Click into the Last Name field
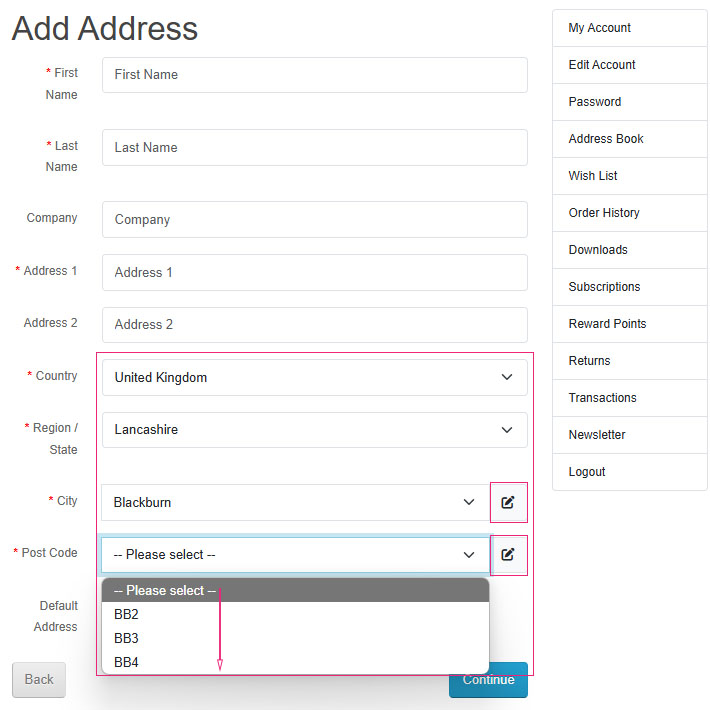Image resolution: width=710 pixels, height=710 pixels. (x=314, y=147)
